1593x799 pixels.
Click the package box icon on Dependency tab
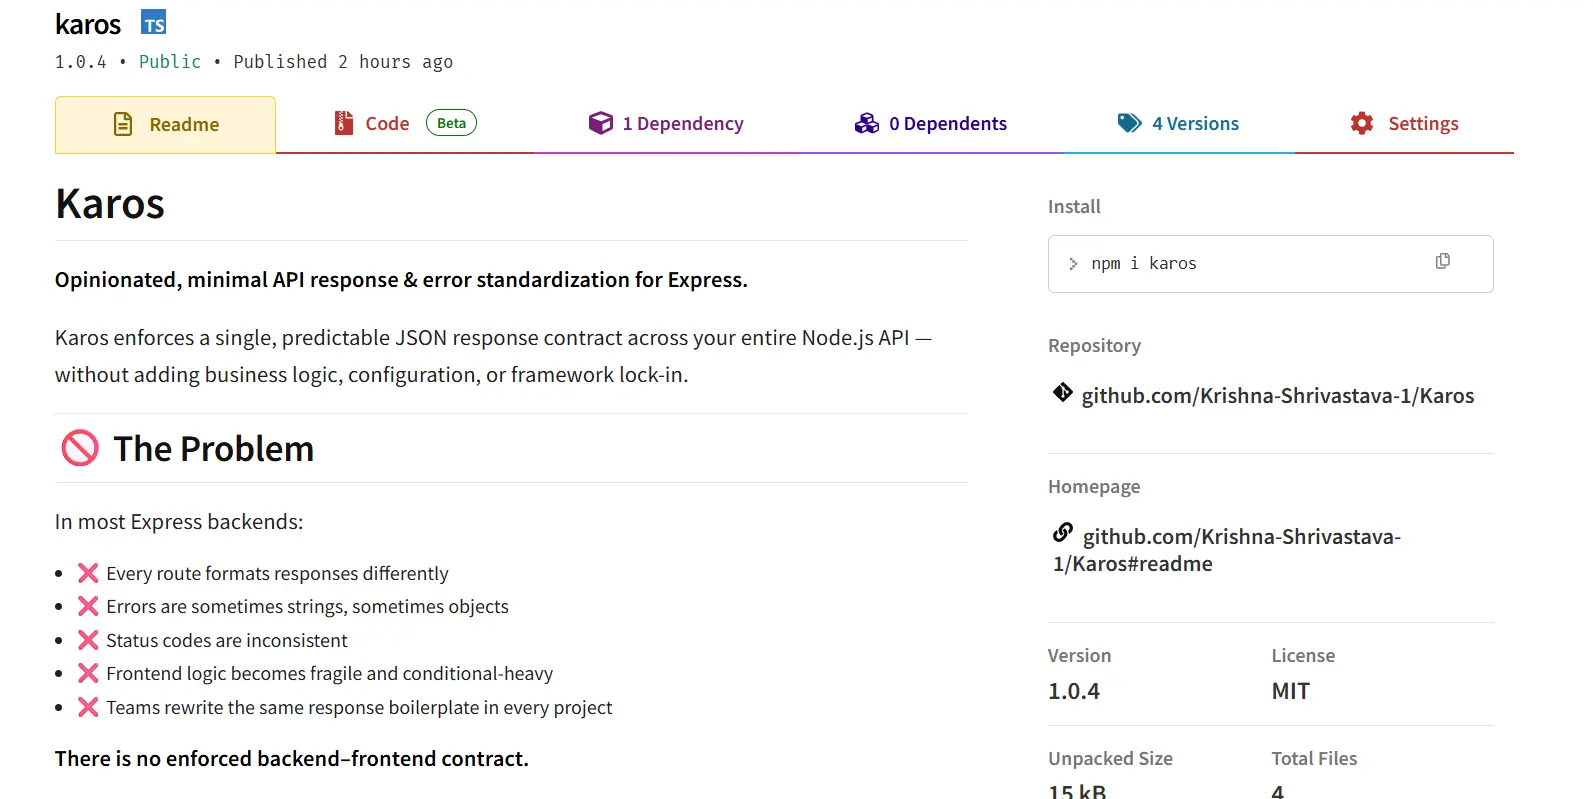click(601, 122)
